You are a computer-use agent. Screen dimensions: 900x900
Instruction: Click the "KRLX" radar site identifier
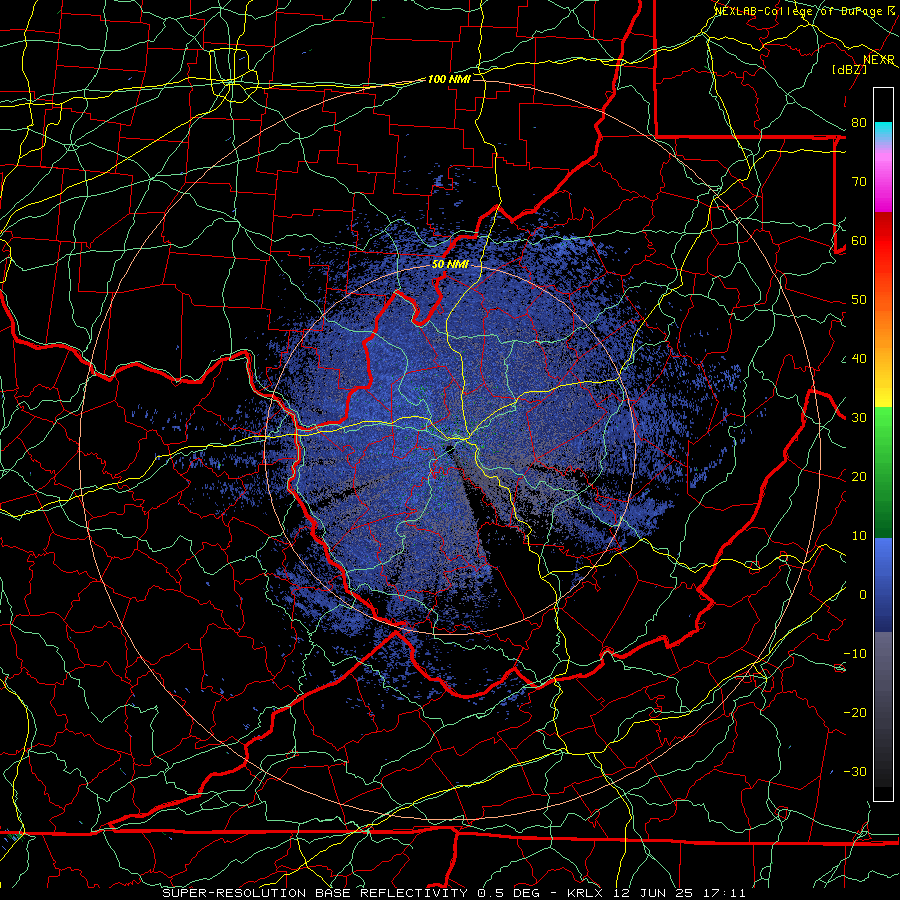(586, 893)
